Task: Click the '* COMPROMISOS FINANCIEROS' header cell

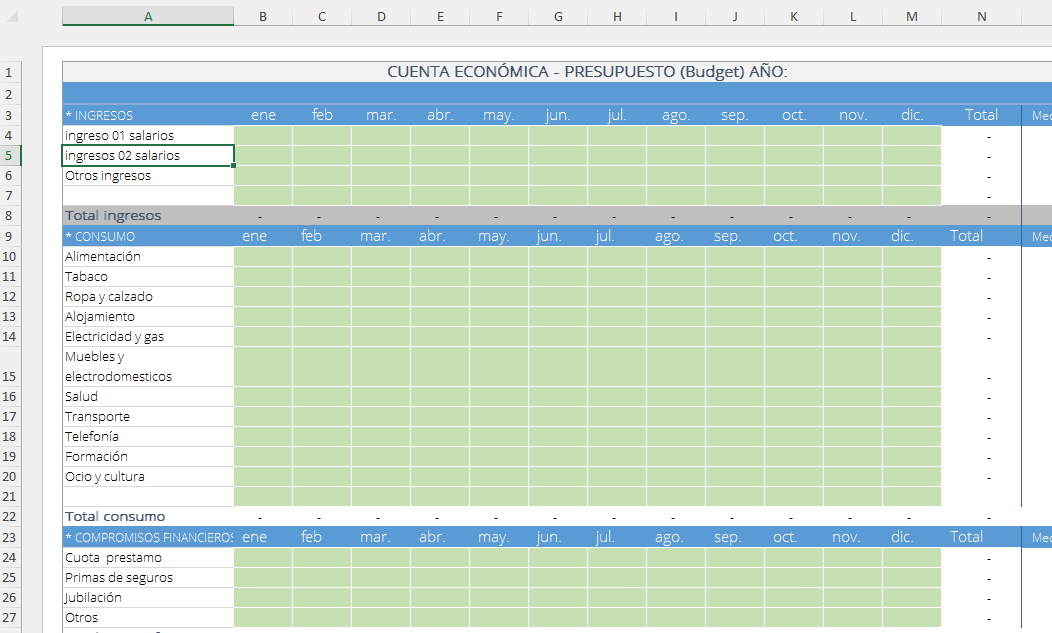Action: pyautogui.click(x=148, y=538)
